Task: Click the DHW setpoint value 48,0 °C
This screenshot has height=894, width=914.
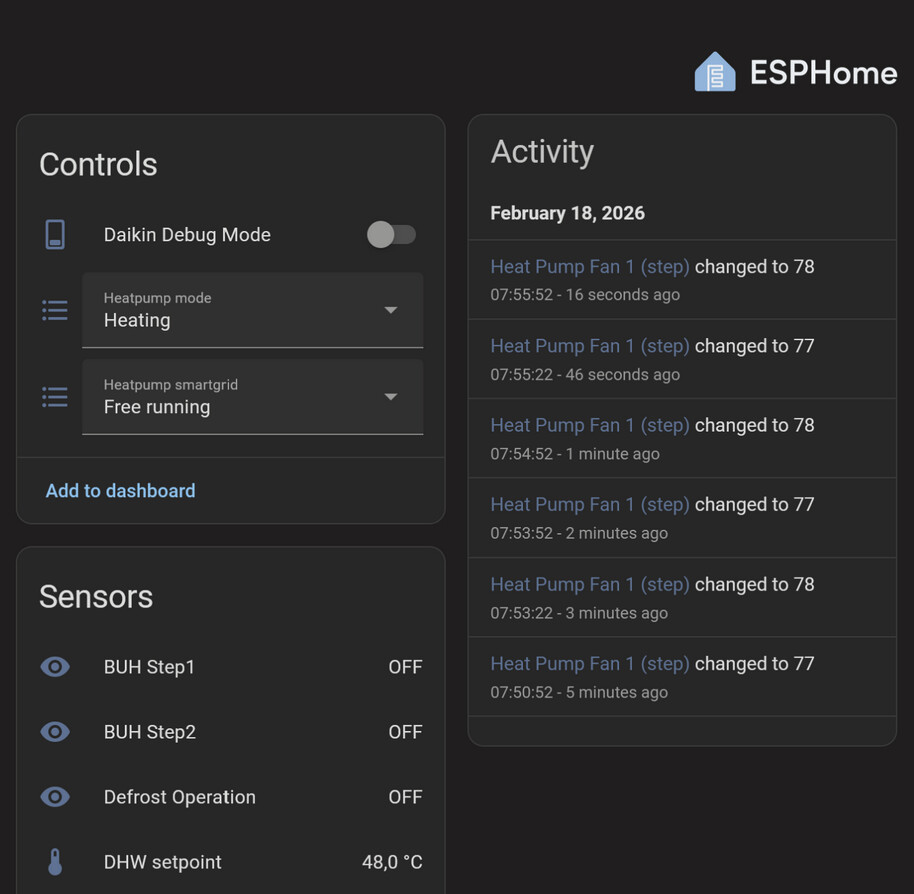Action: coord(392,862)
